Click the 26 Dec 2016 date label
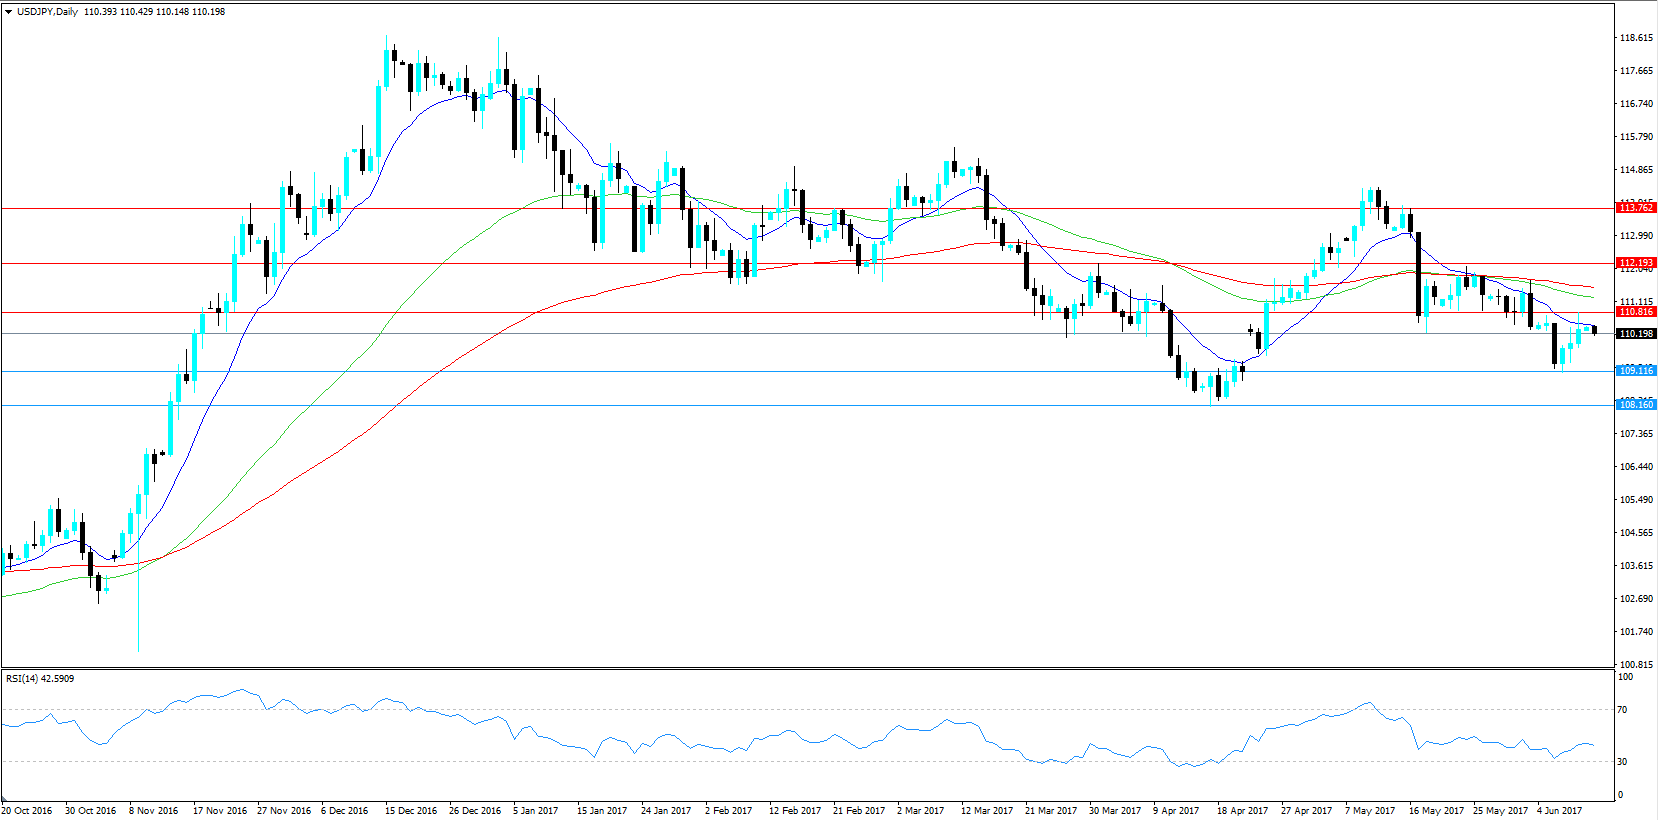The width and height of the screenshot is (1658, 820). coord(475,811)
